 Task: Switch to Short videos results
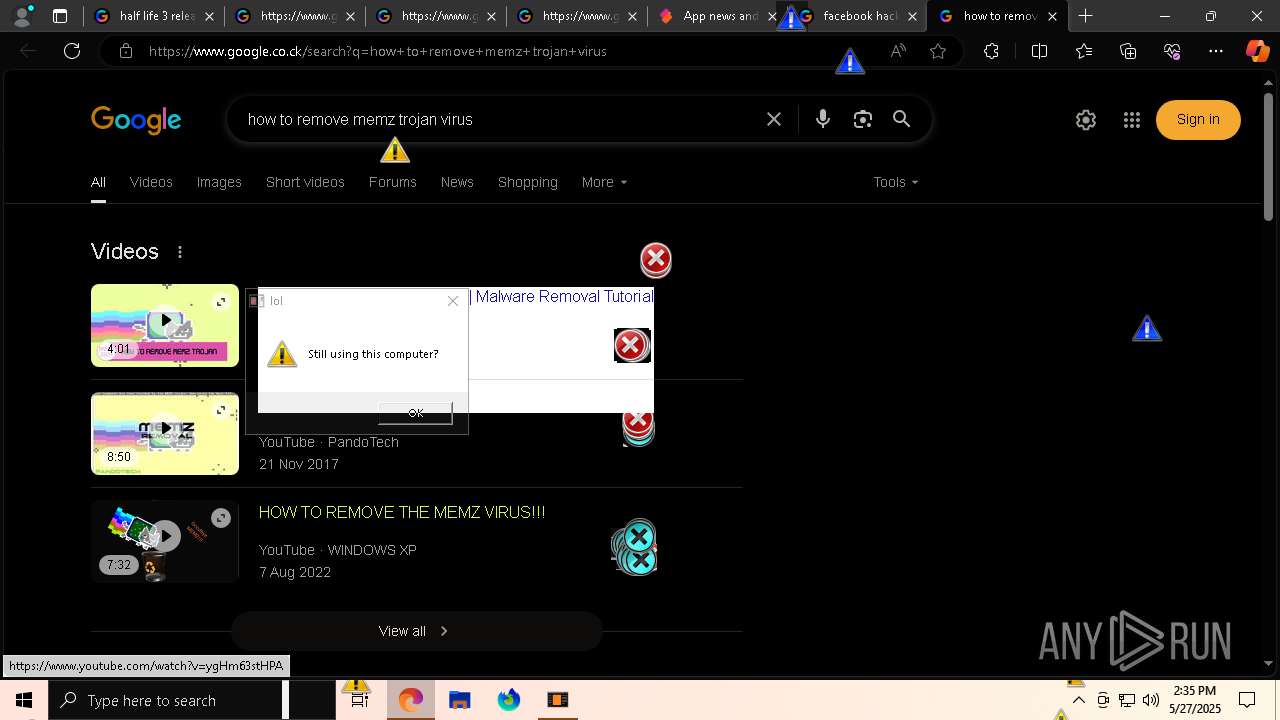tap(305, 182)
